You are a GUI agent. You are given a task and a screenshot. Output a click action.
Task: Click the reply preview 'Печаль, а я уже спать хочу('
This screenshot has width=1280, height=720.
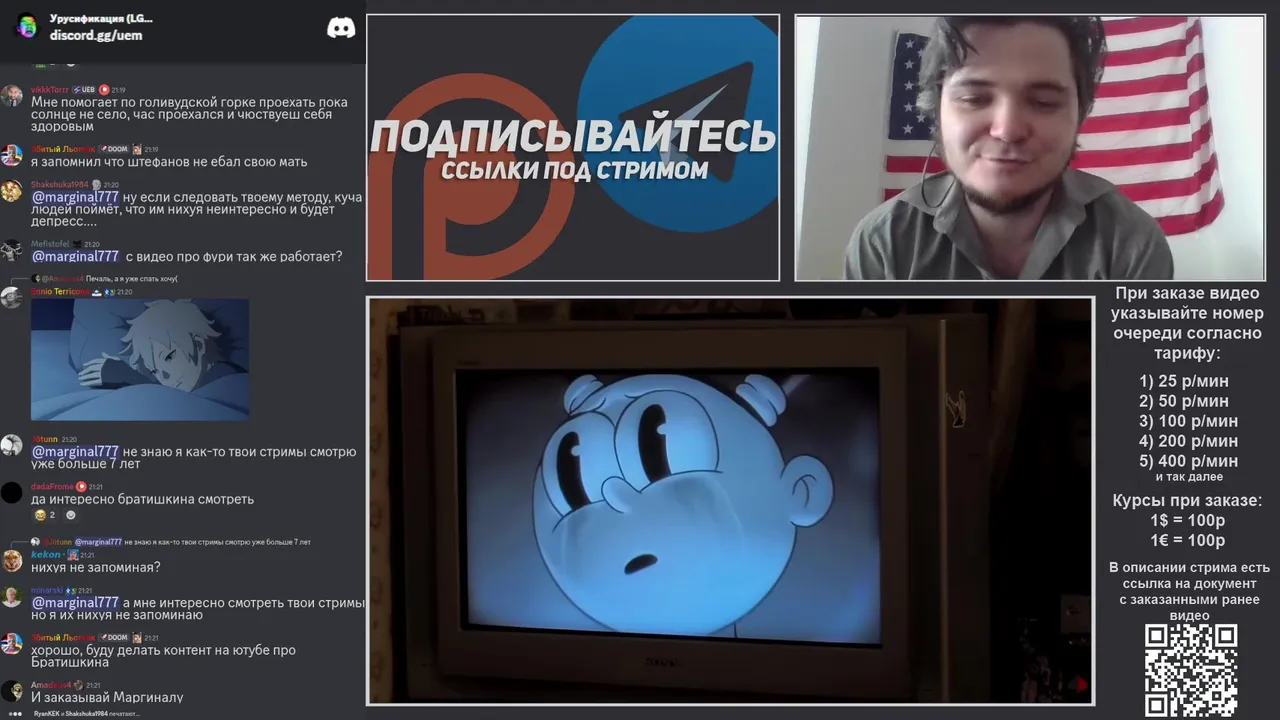(x=131, y=279)
